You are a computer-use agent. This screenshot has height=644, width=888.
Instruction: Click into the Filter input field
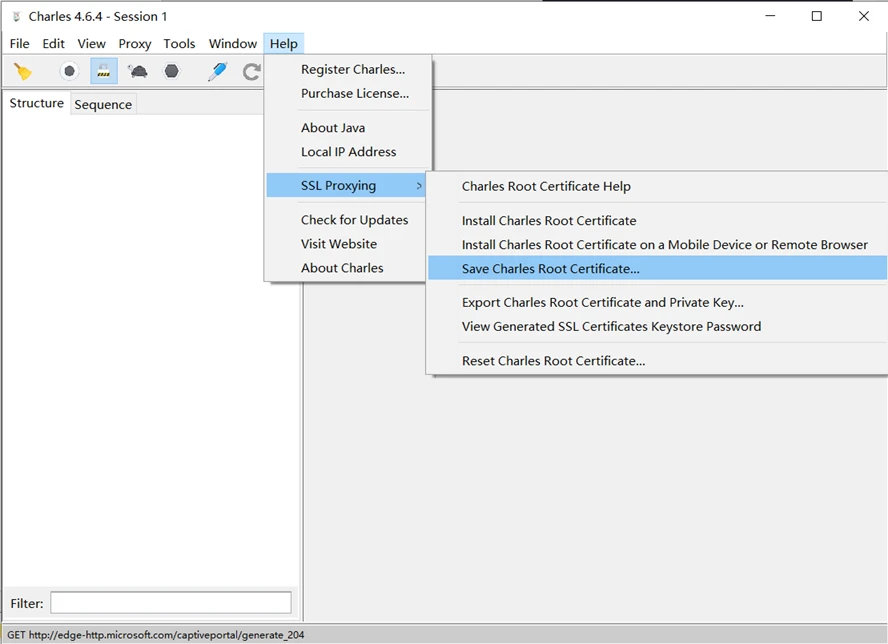tap(171, 603)
